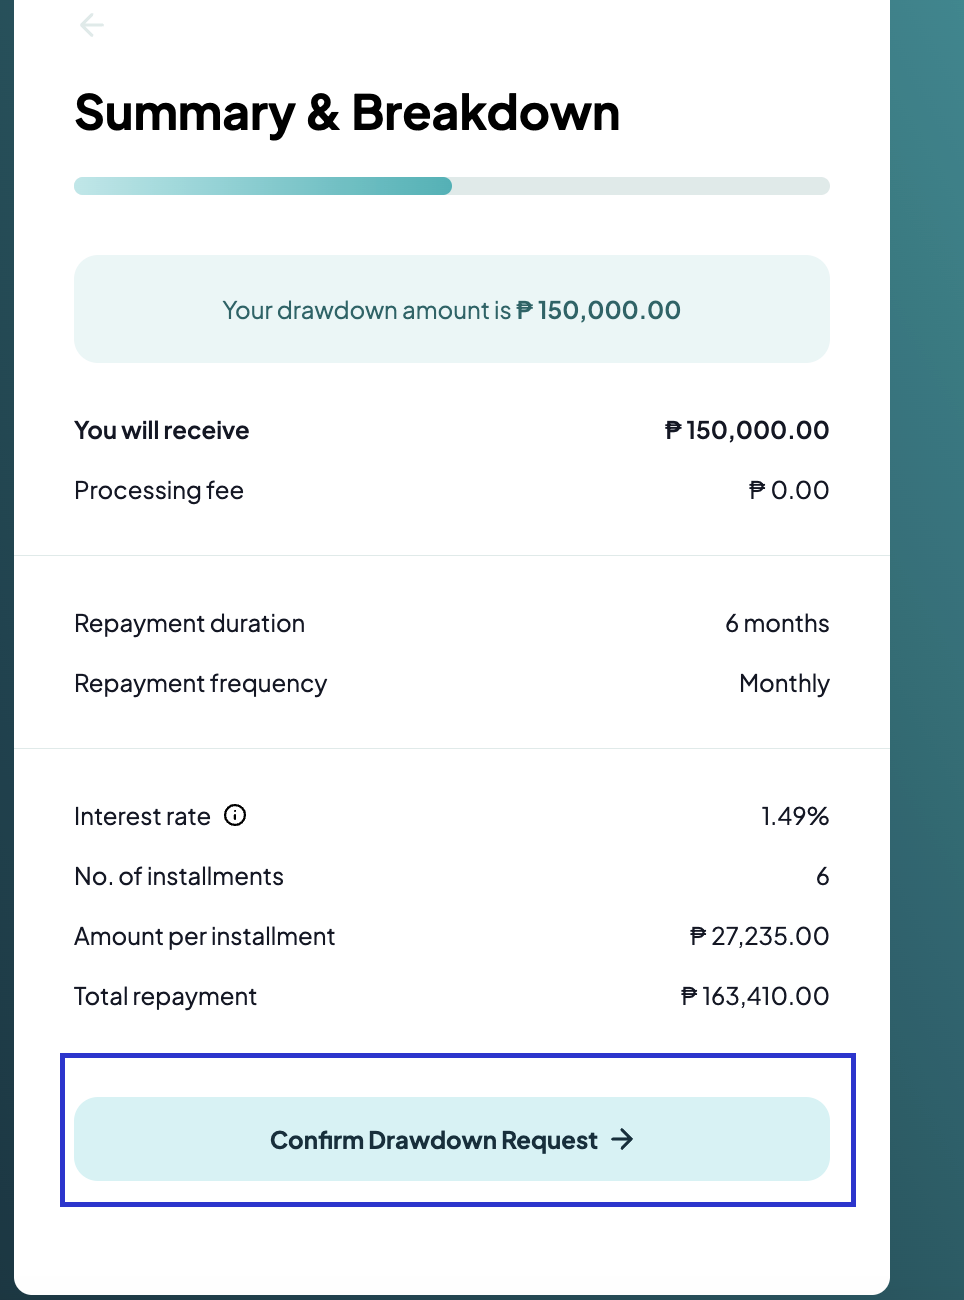Click the Processing fee label
This screenshot has height=1300, width=964.
click(159, 491)
